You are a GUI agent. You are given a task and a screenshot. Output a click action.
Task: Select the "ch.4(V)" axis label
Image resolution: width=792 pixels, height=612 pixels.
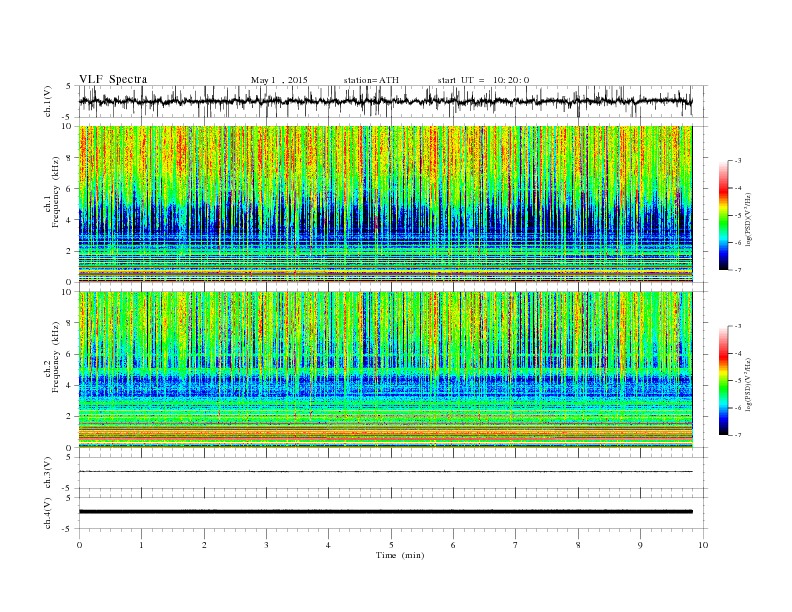(x=48, y=514)
